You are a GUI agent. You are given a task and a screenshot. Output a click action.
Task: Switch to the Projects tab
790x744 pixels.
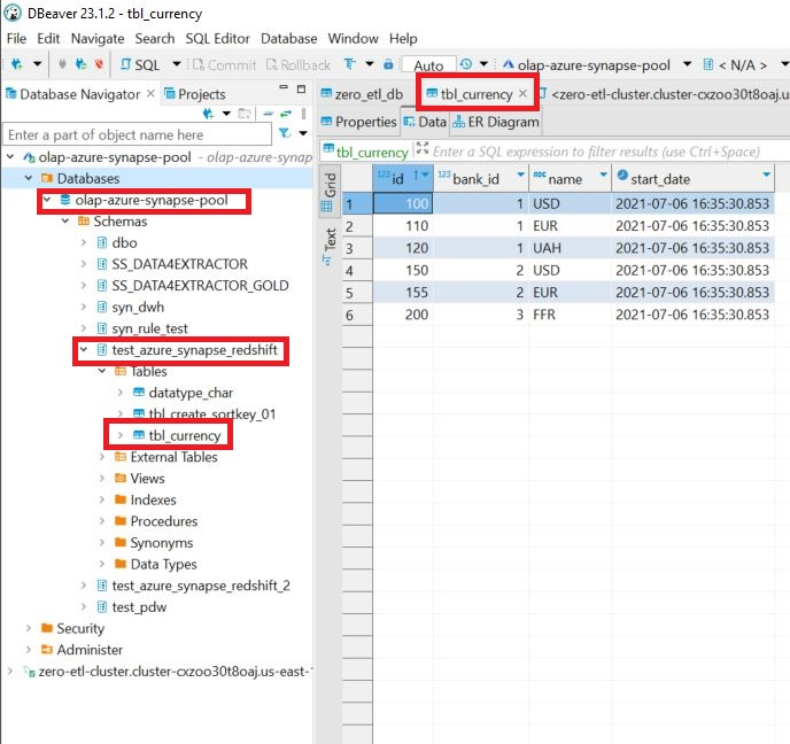click(195, 94)
